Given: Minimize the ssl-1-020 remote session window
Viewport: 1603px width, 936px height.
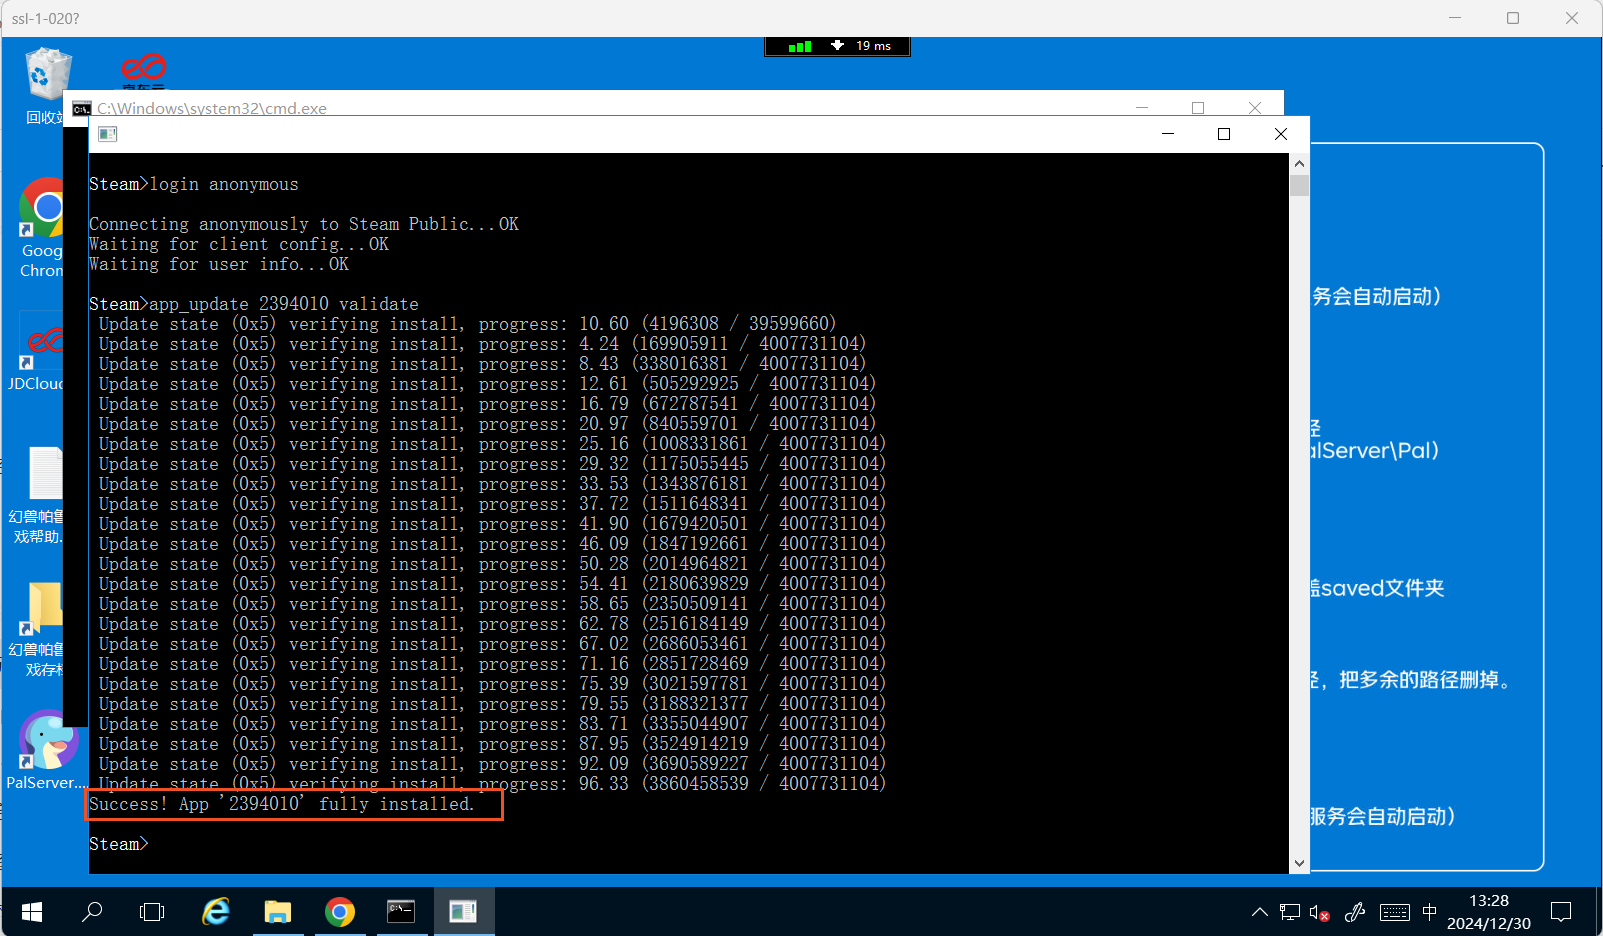Looking at the screenshot, I should pyautogui.click(x=1455, y=18).
